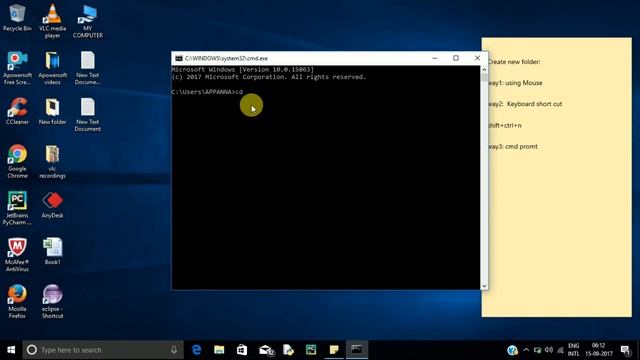The height and width of the screenshot is (360, 640).
Task: Select Mozilla Firefox desktop shortcut
Action: 17,302
